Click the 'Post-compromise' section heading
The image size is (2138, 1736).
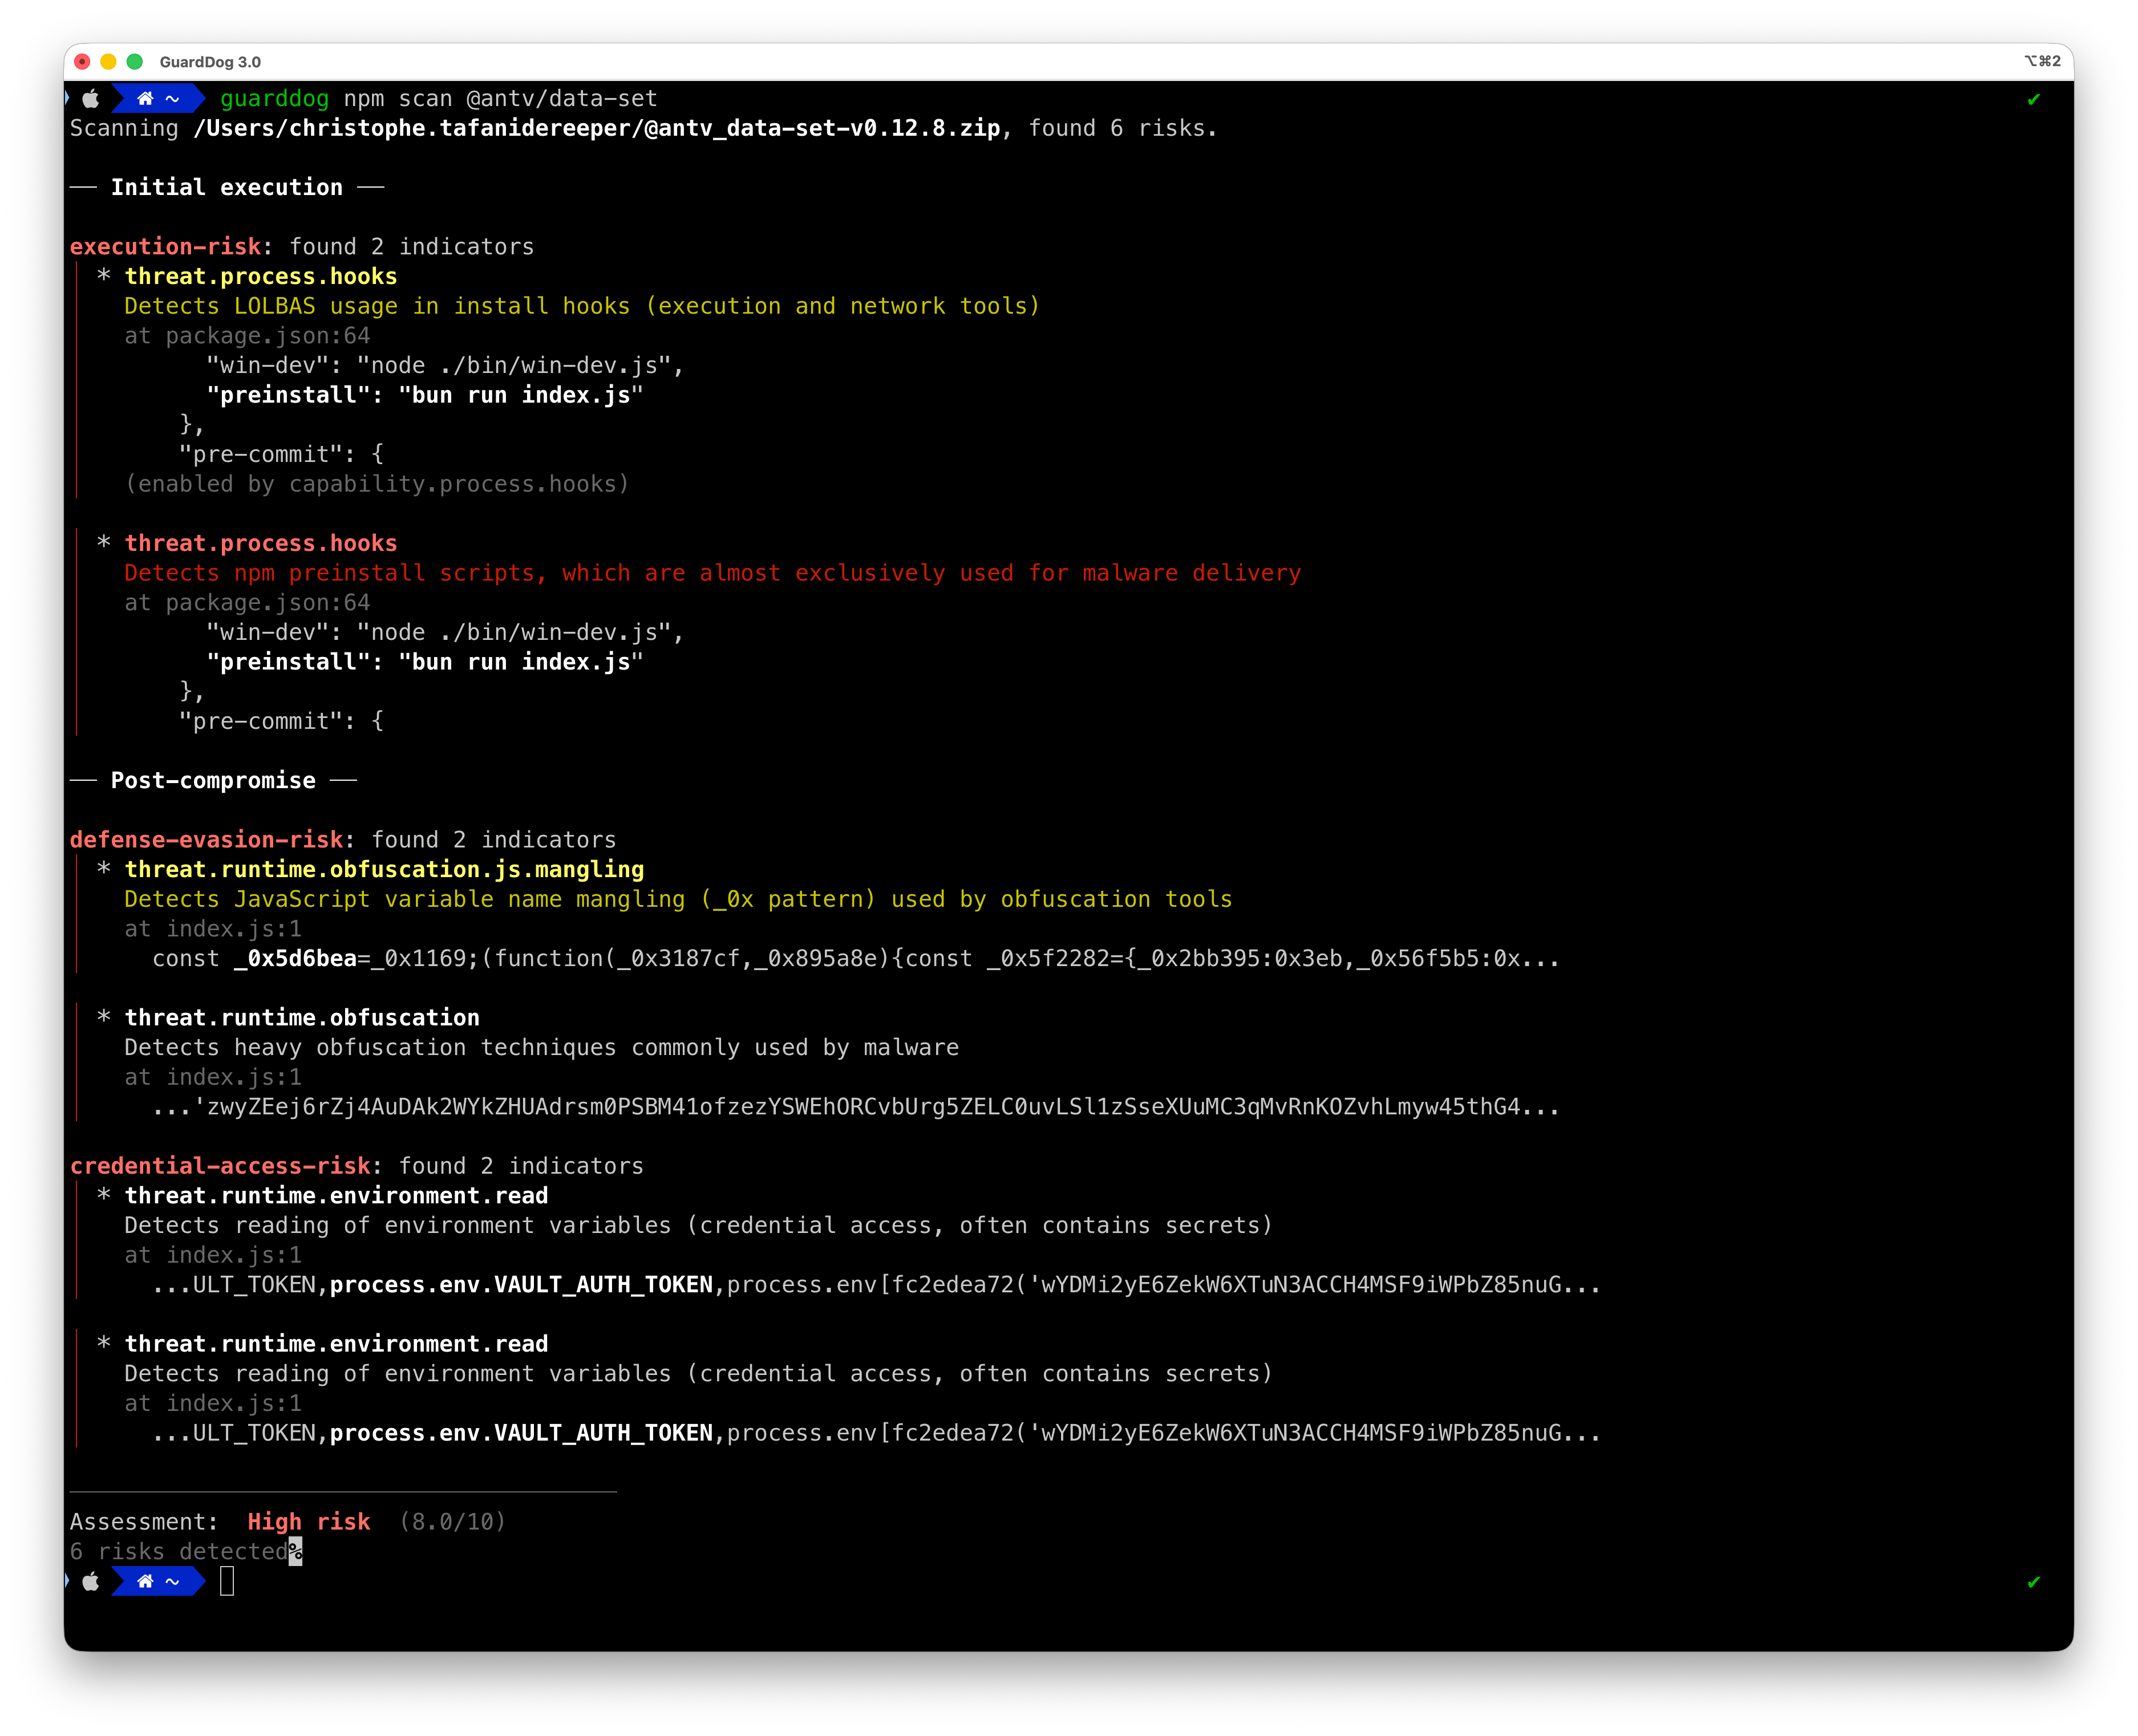pyautogui.click(x=213, y=780)
